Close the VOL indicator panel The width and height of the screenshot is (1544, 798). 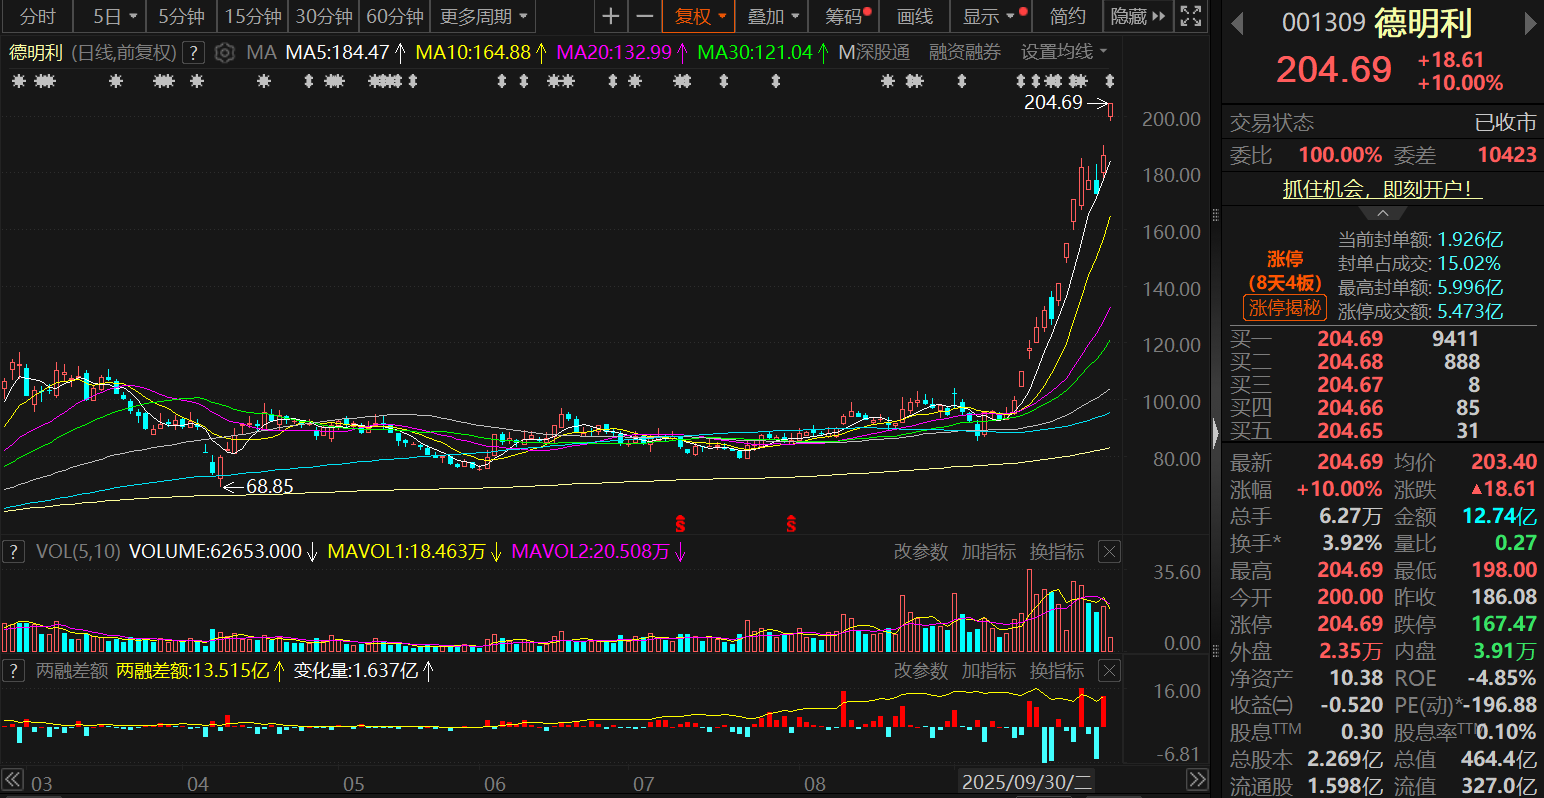[x=1109, y=552]
